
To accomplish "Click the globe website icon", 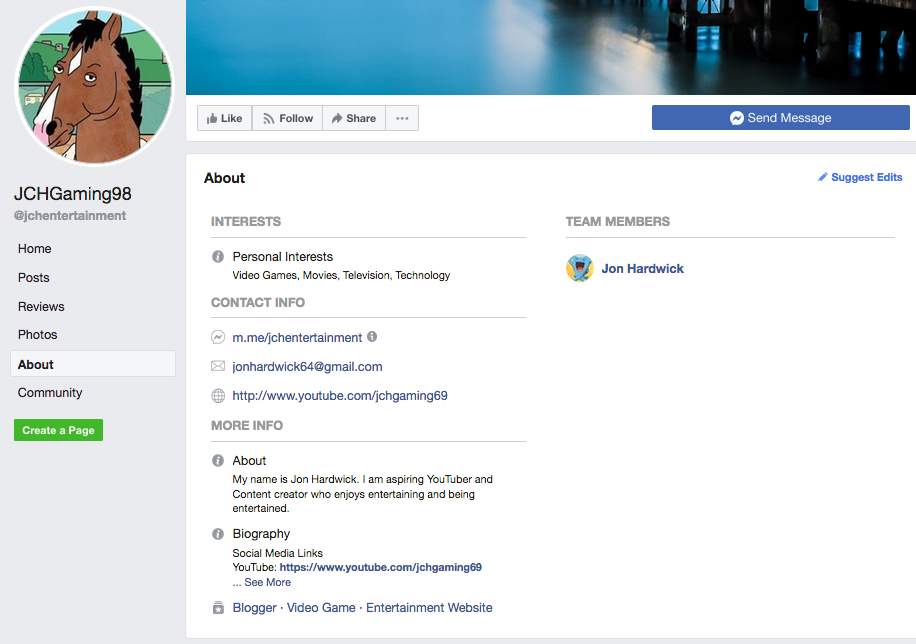I will pos(218,396).
